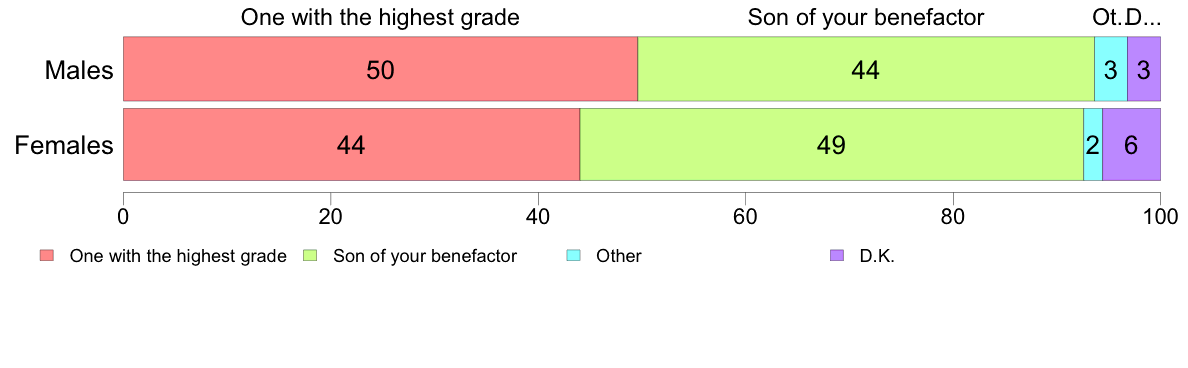Select the Males green bar segment labeled 44
Screen dimensions: 1188x368
click(x=866, y=69)
